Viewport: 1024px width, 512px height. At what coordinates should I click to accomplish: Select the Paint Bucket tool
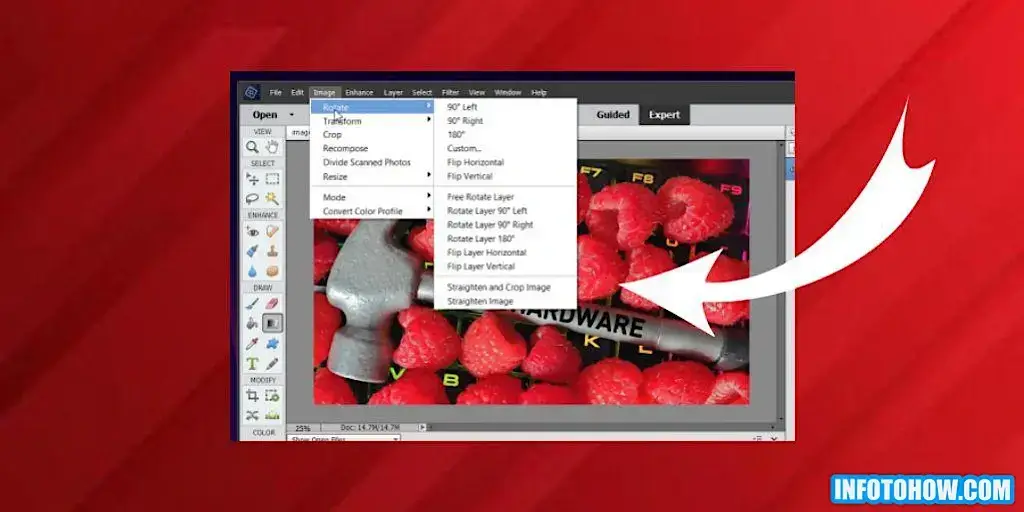click(x=252, y=323)
